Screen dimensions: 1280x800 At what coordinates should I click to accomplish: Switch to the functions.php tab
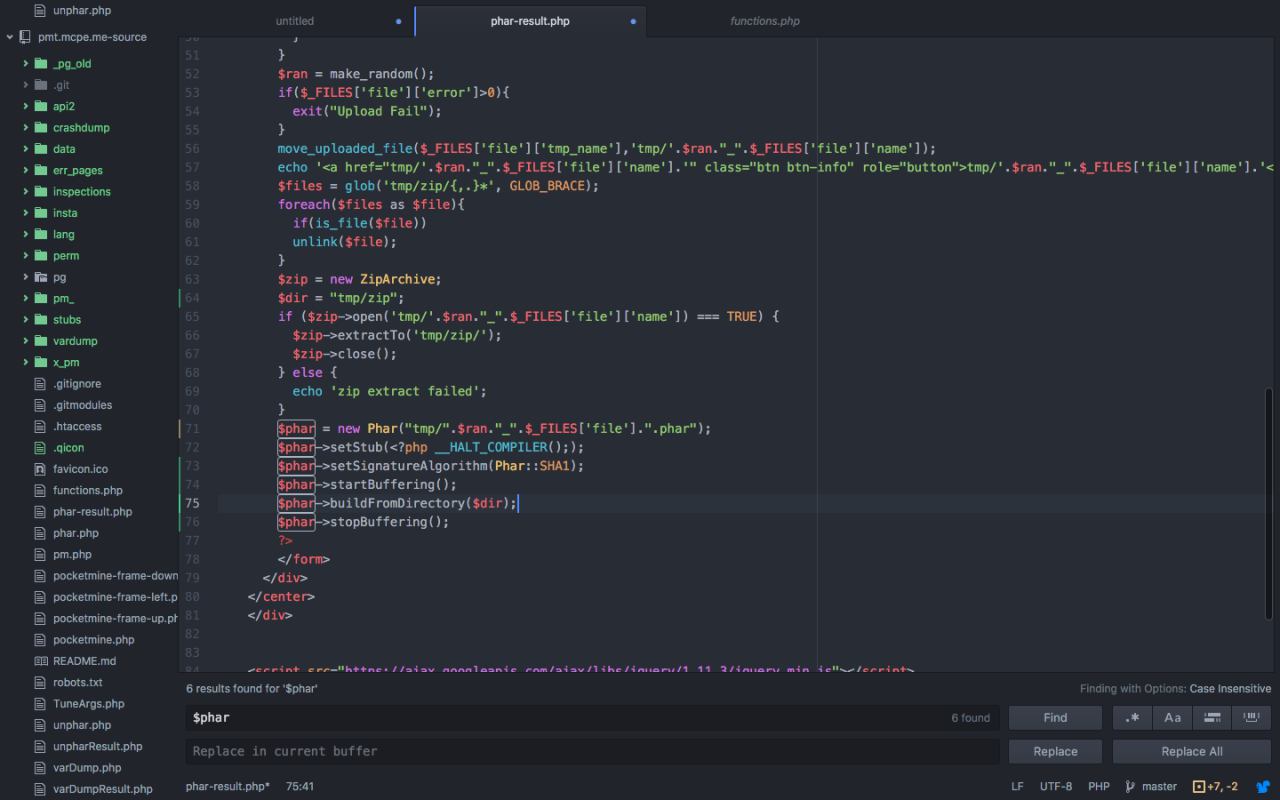pos(765,21)
